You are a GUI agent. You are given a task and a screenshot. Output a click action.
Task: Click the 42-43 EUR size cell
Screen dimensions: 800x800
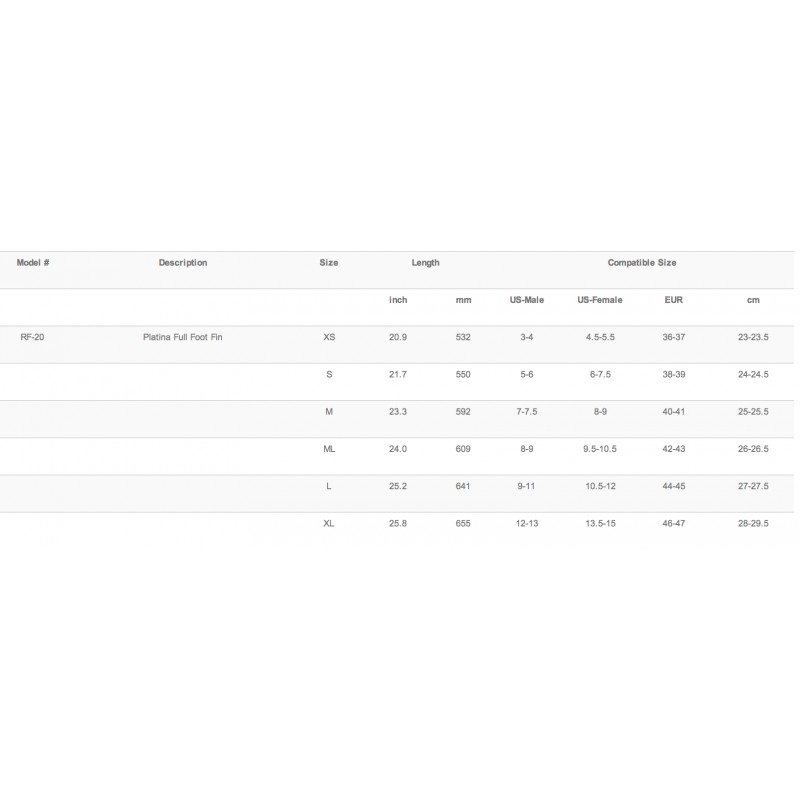coord(673,449)
